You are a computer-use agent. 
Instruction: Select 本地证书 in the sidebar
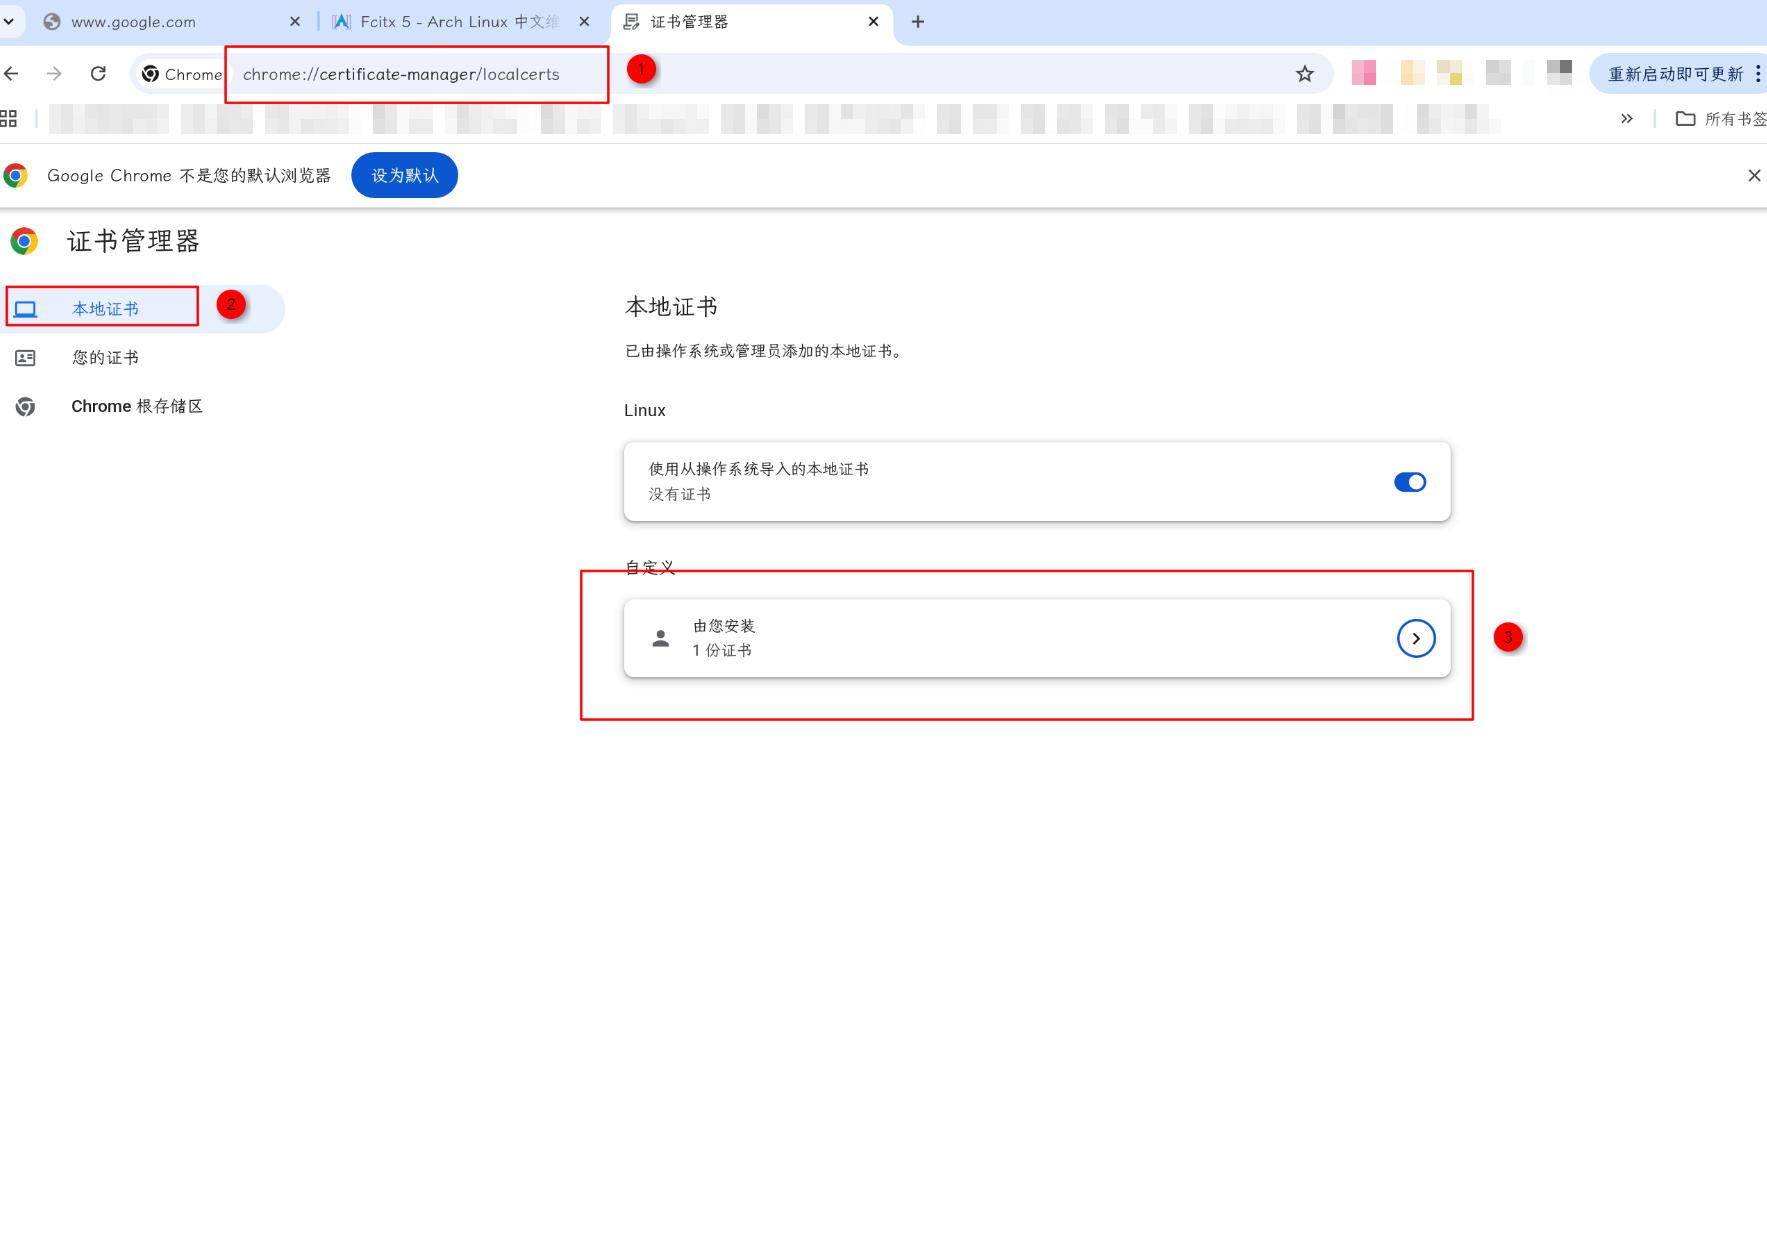(142, 308)
